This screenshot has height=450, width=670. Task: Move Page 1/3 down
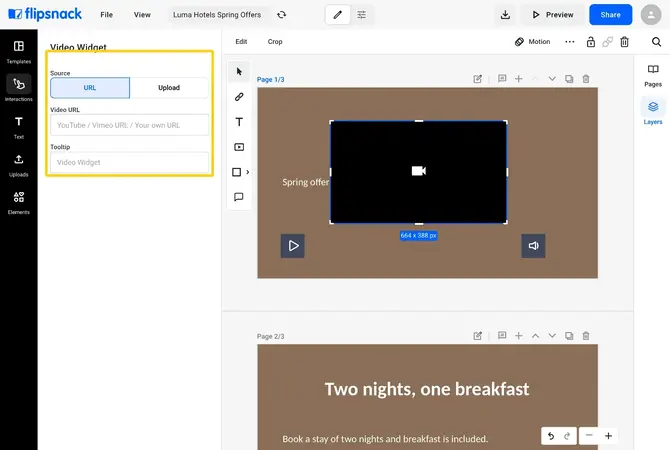pos(552,79)
